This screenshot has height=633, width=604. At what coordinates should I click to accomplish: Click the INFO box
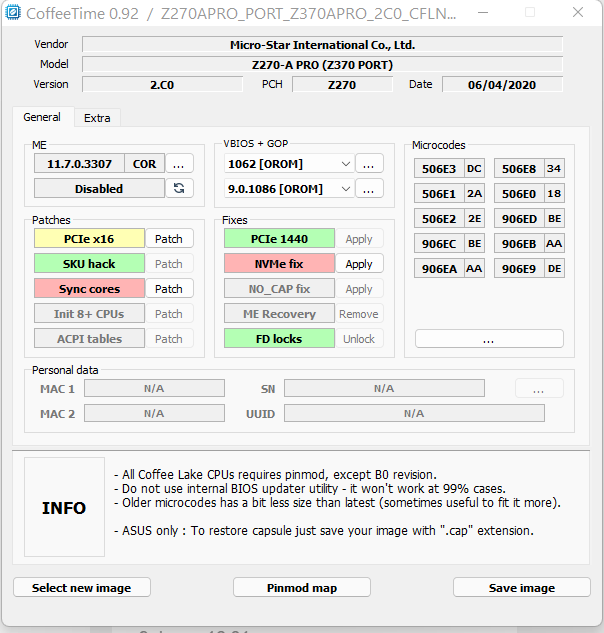(65, 507)
